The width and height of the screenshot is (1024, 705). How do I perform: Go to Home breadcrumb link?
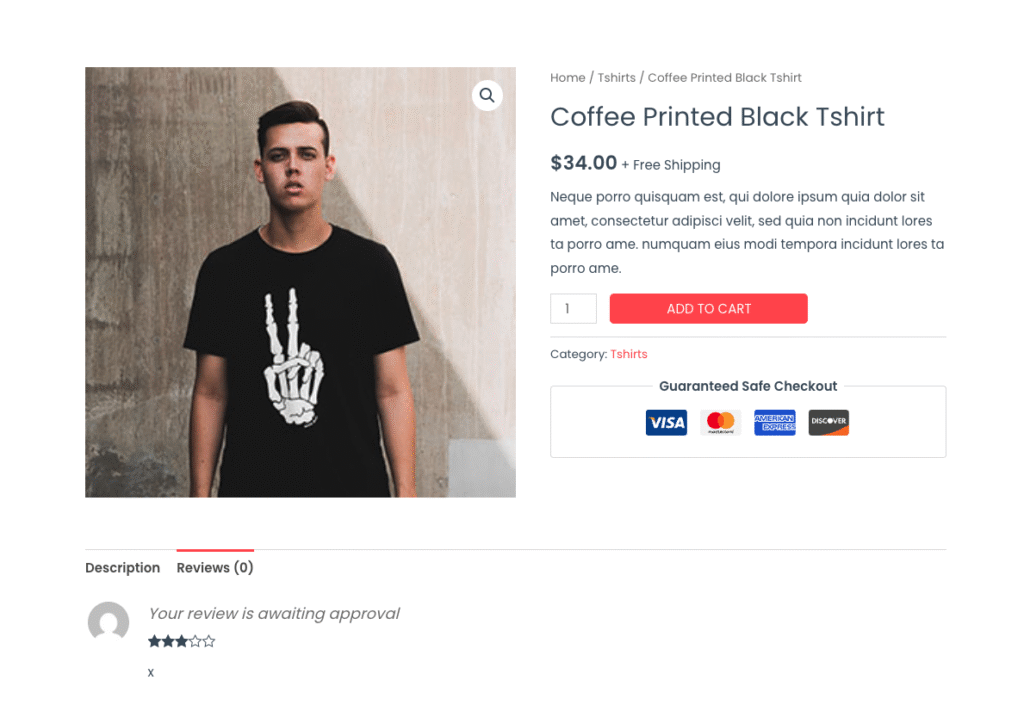coord(567,78)
